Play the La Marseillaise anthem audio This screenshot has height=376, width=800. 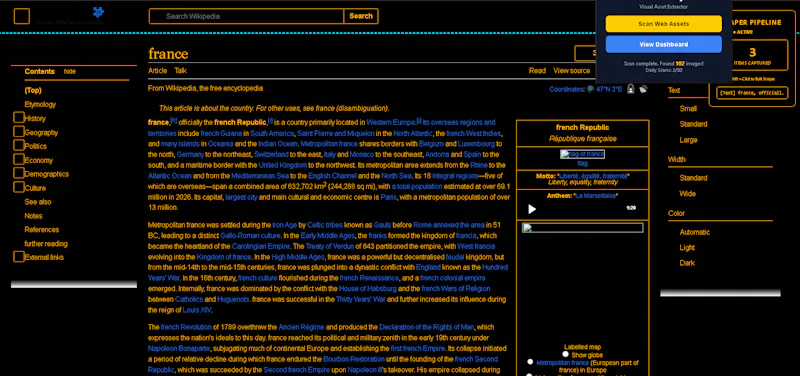(532, 209)
